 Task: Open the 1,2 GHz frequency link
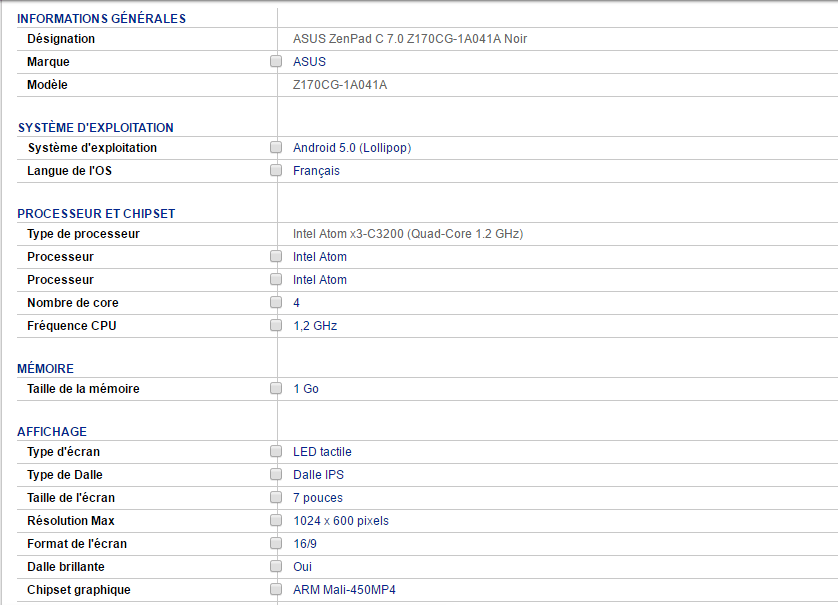pos(315,326)
